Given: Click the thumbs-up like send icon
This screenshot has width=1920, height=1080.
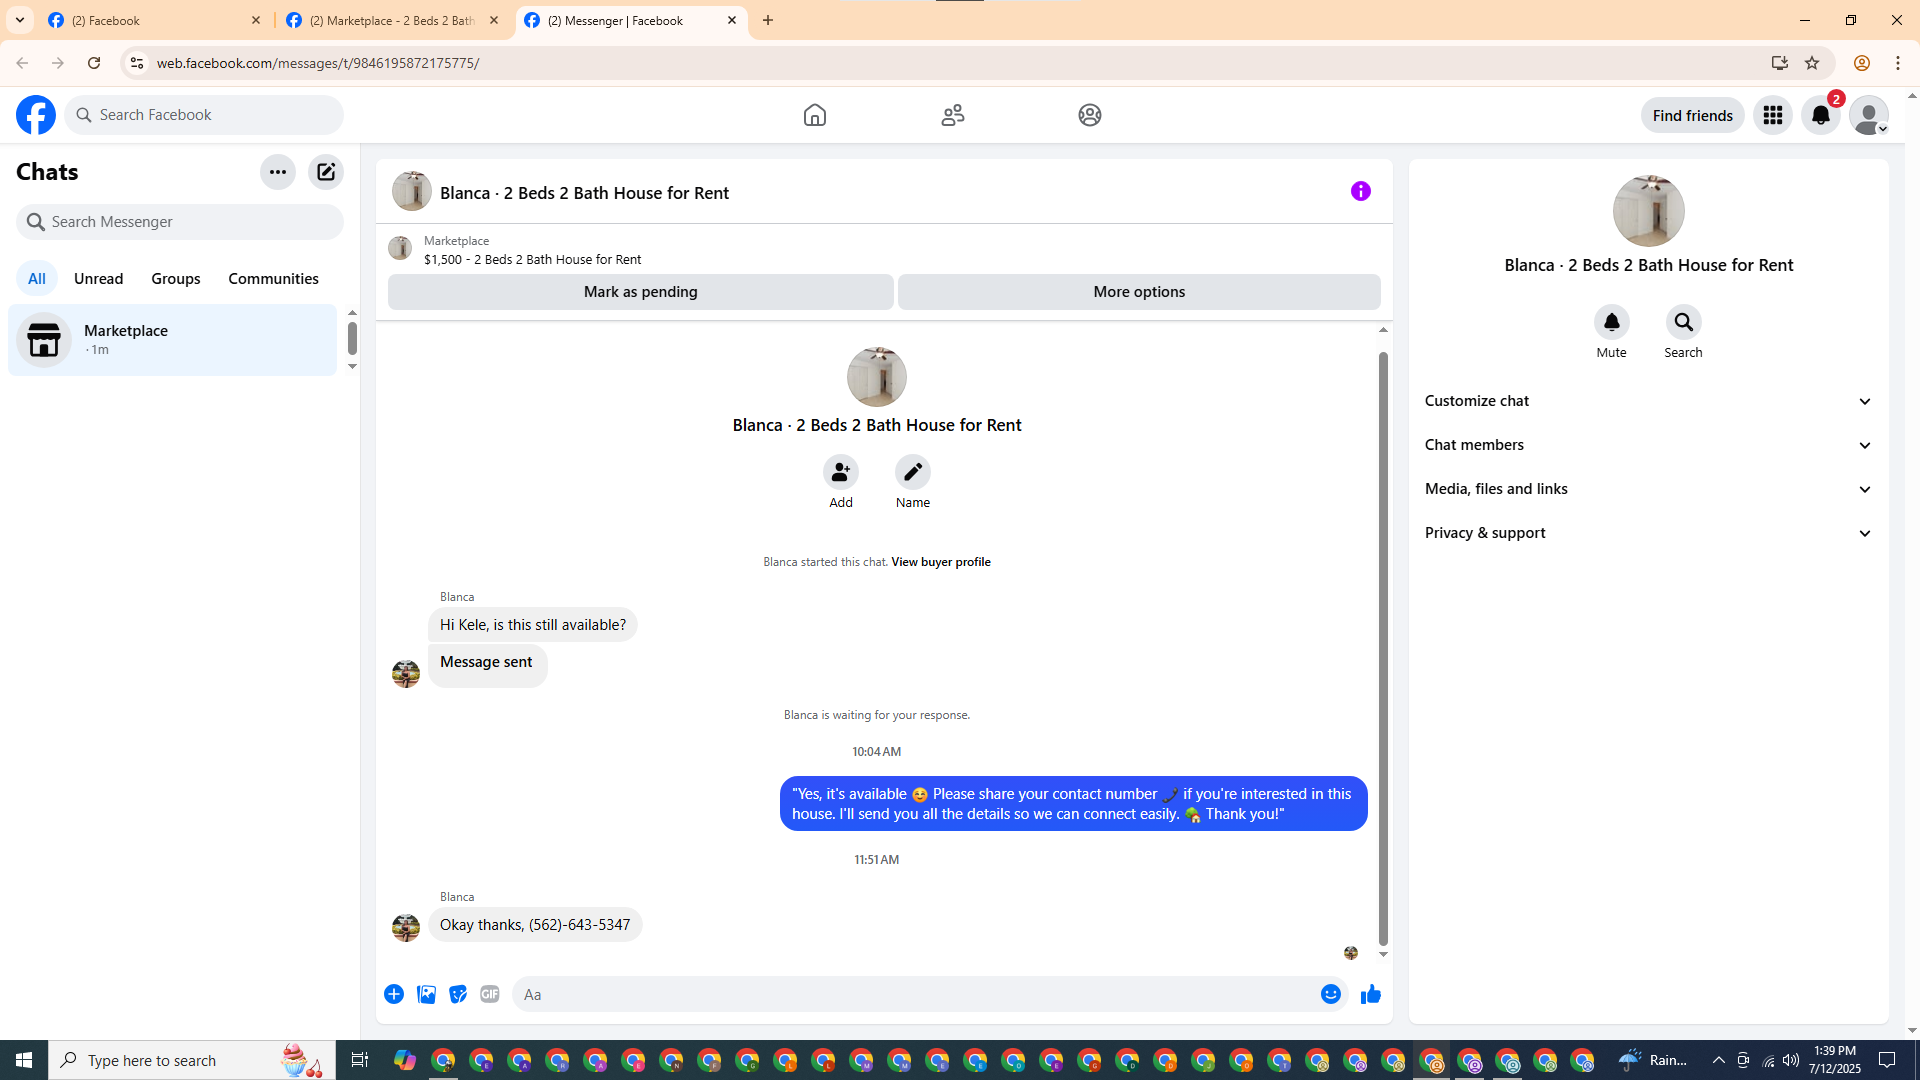Looking at the screenshot, I should point(1370,994).
